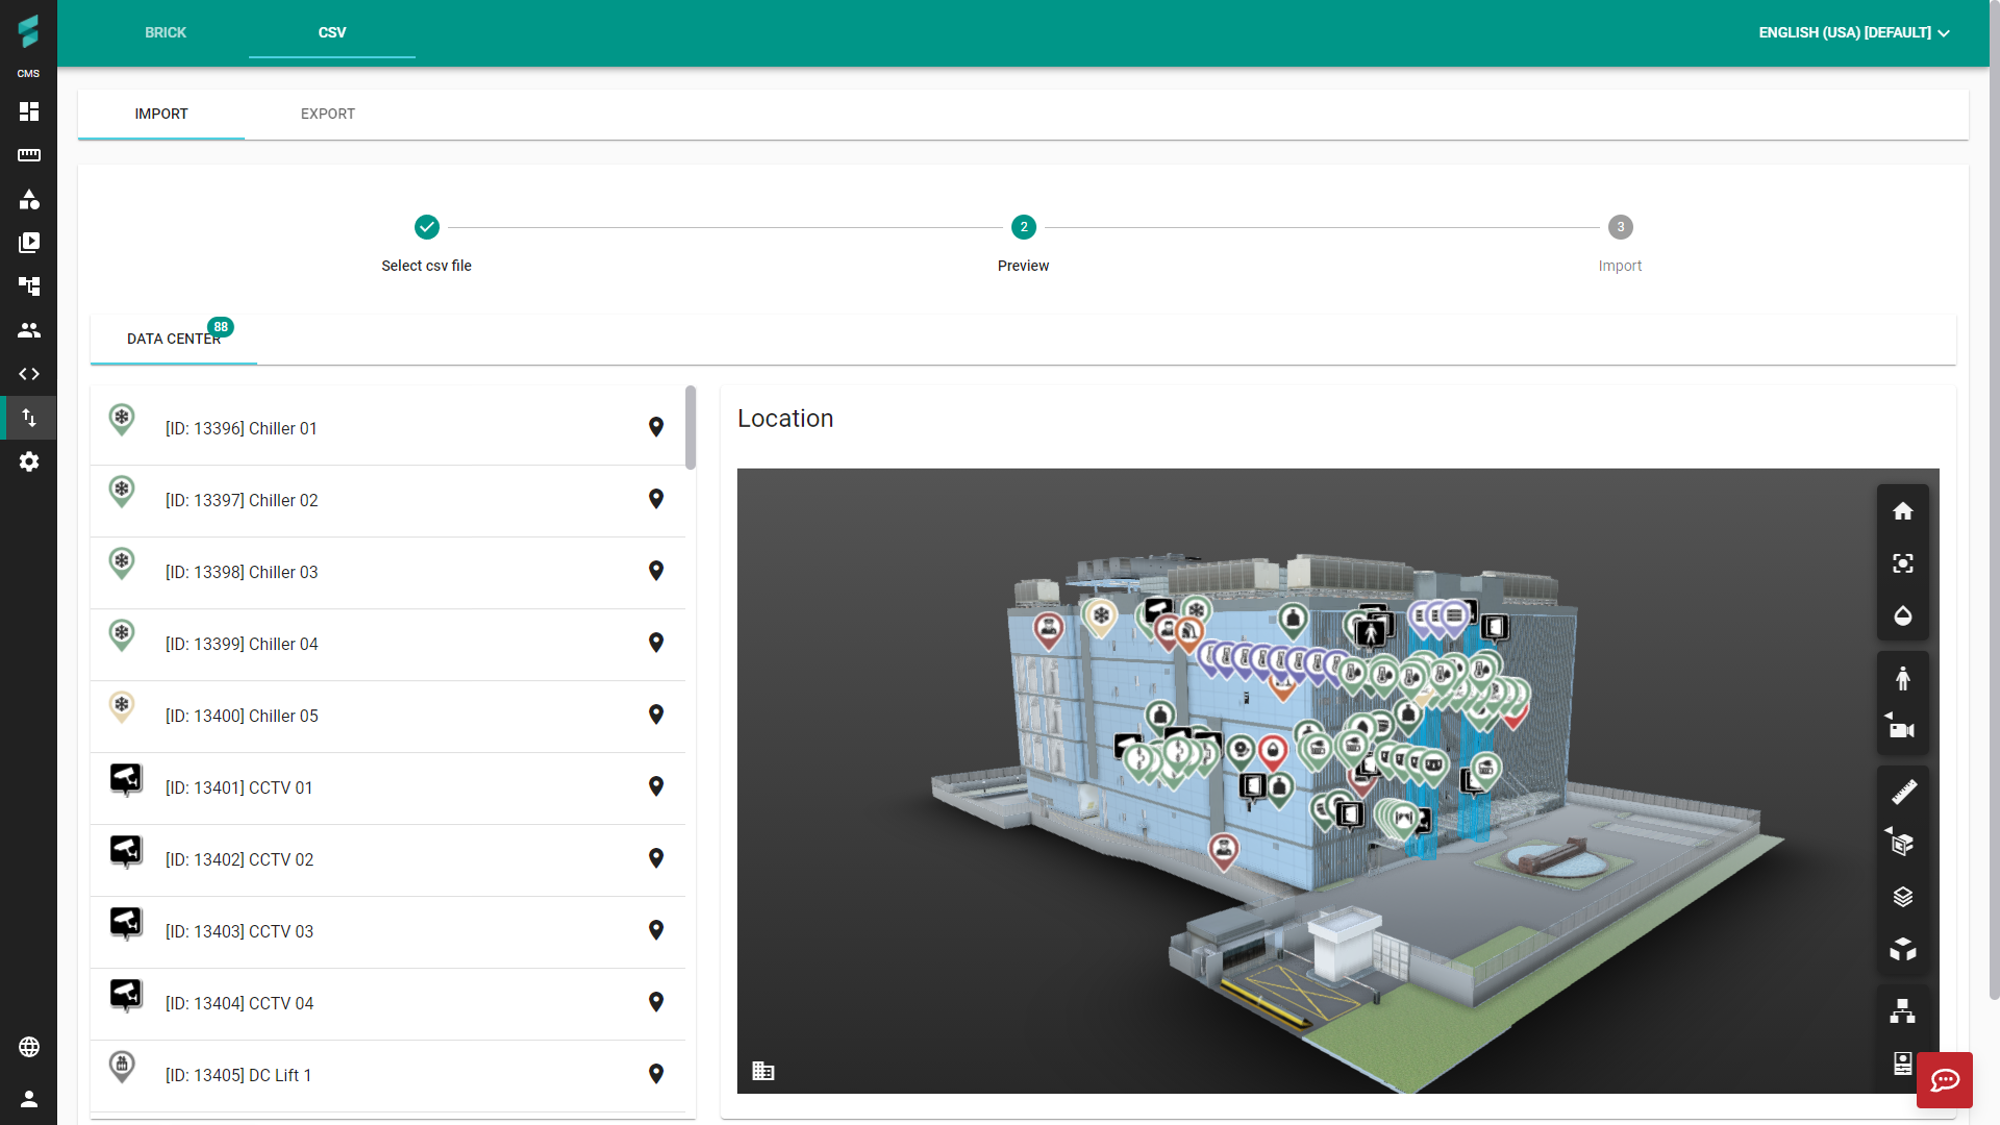Open the red chat support button

click(x=1944, y=1080)
